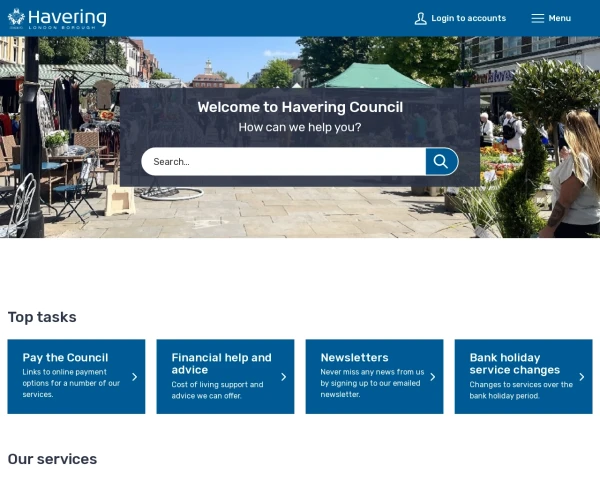This screenshot has width=600, height=480.
Task: Click 'Welcome to Havering Council' heading
Action: pyautogui.click(x=300, y=107)
